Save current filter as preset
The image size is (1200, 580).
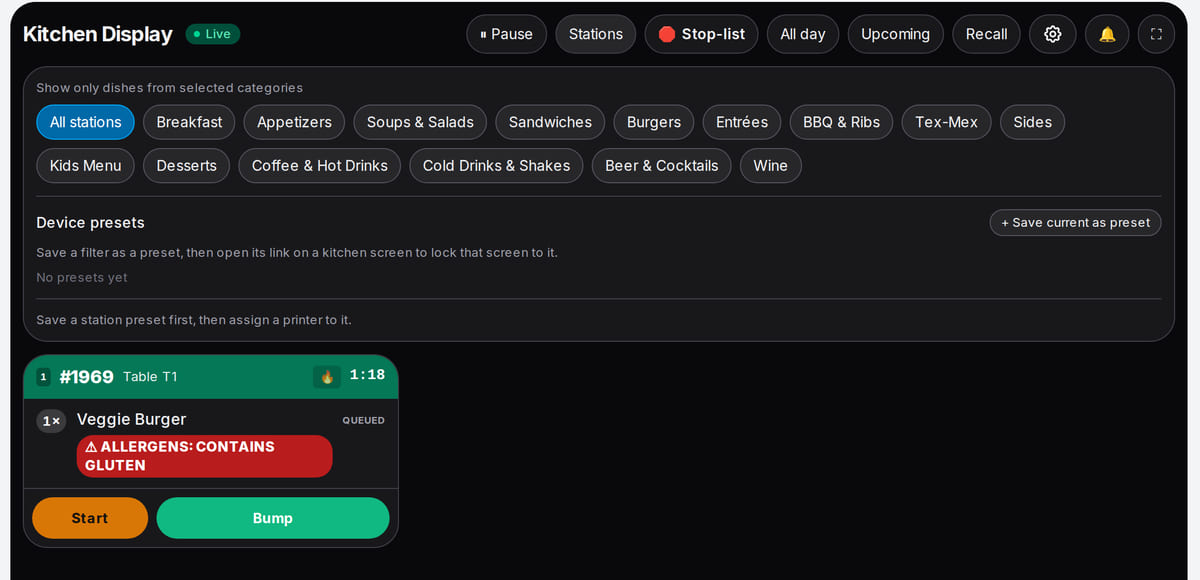[x=1076, y=223]
